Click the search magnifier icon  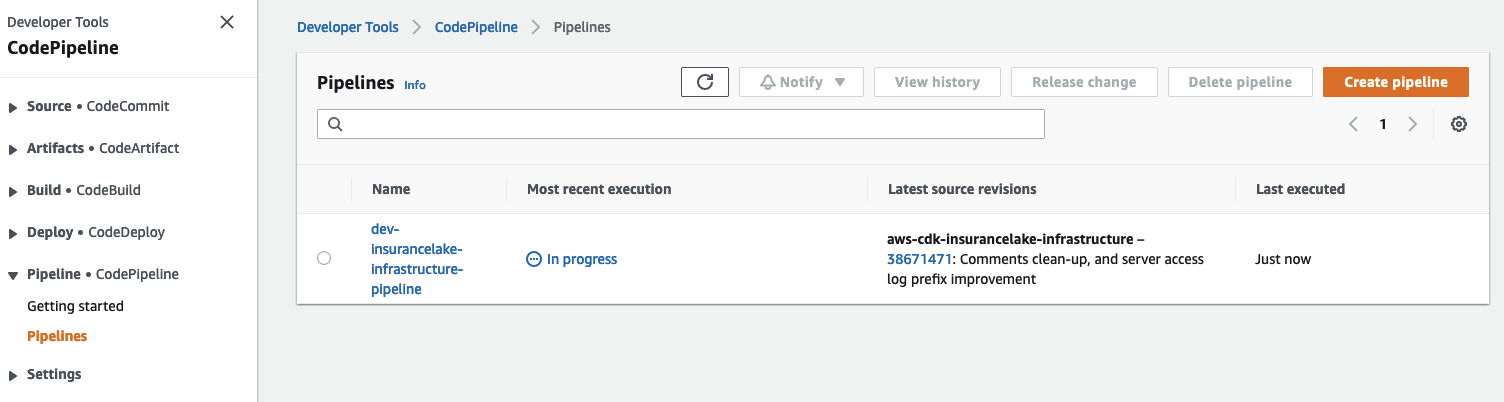[x=335, y=124]
